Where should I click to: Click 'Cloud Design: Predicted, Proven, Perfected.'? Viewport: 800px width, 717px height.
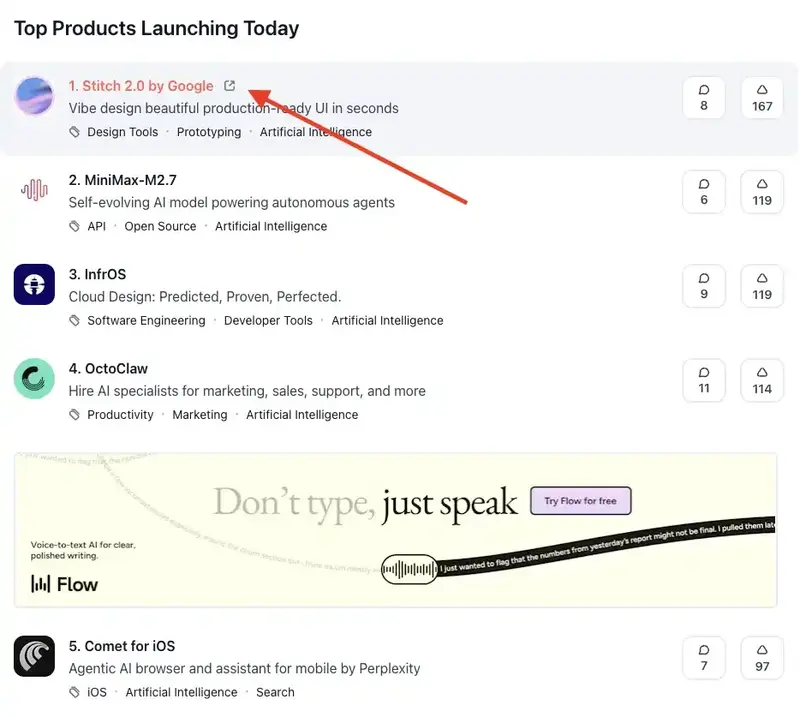pyautogui.click(x=205, y=297)
